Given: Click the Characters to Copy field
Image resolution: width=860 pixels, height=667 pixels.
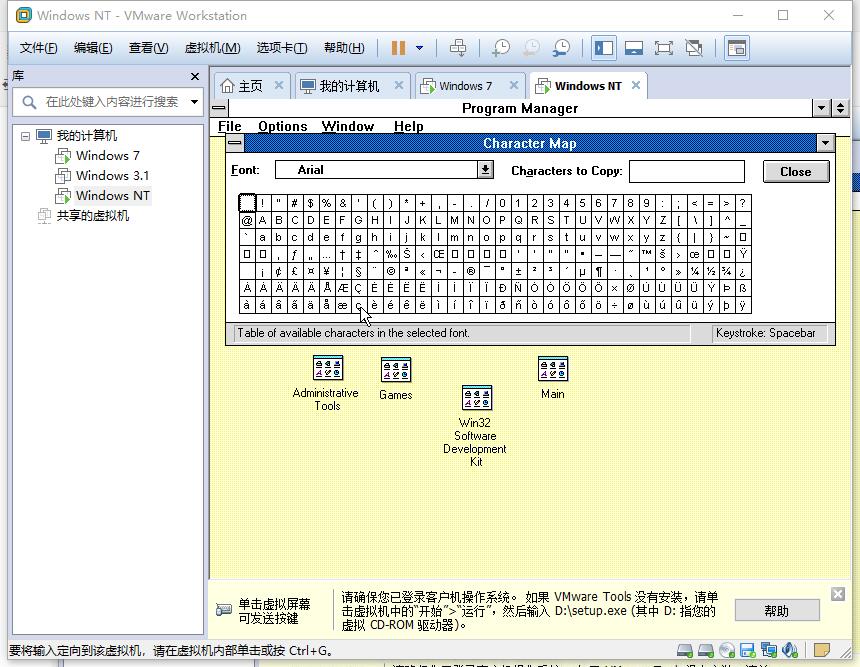Looking at the screenshot, I should [x=687, y=171].
